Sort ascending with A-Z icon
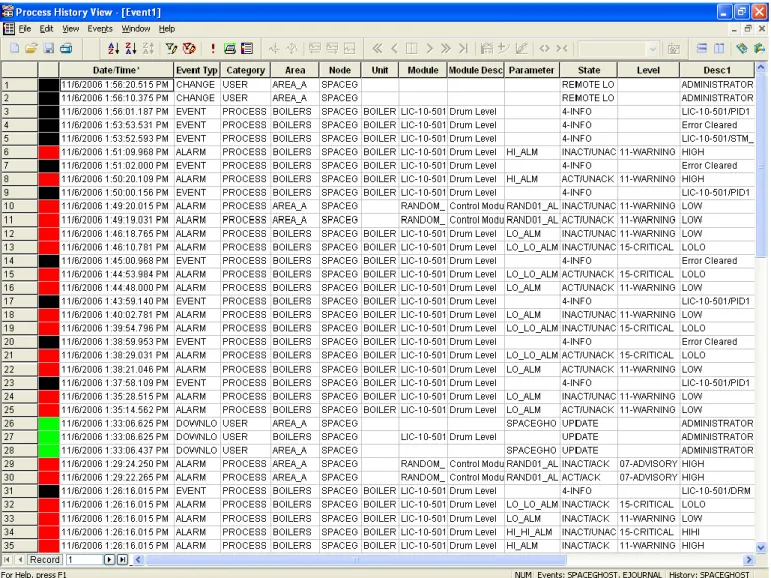This screenshot has width=771, height=578. [x=114, y=48]
